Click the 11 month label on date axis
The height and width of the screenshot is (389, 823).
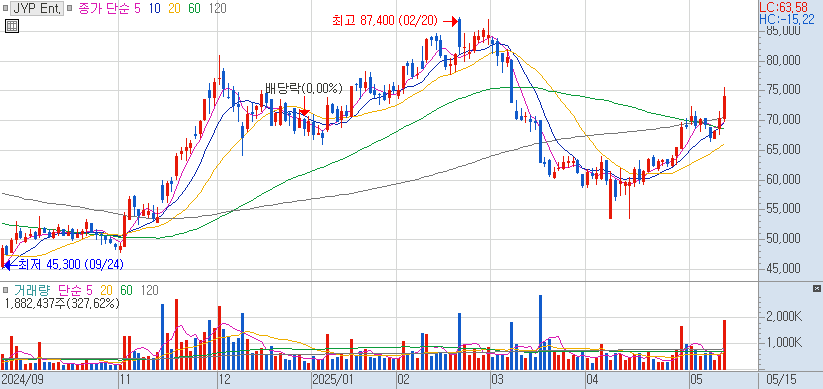pyautogui.click(x=125, y=379)
